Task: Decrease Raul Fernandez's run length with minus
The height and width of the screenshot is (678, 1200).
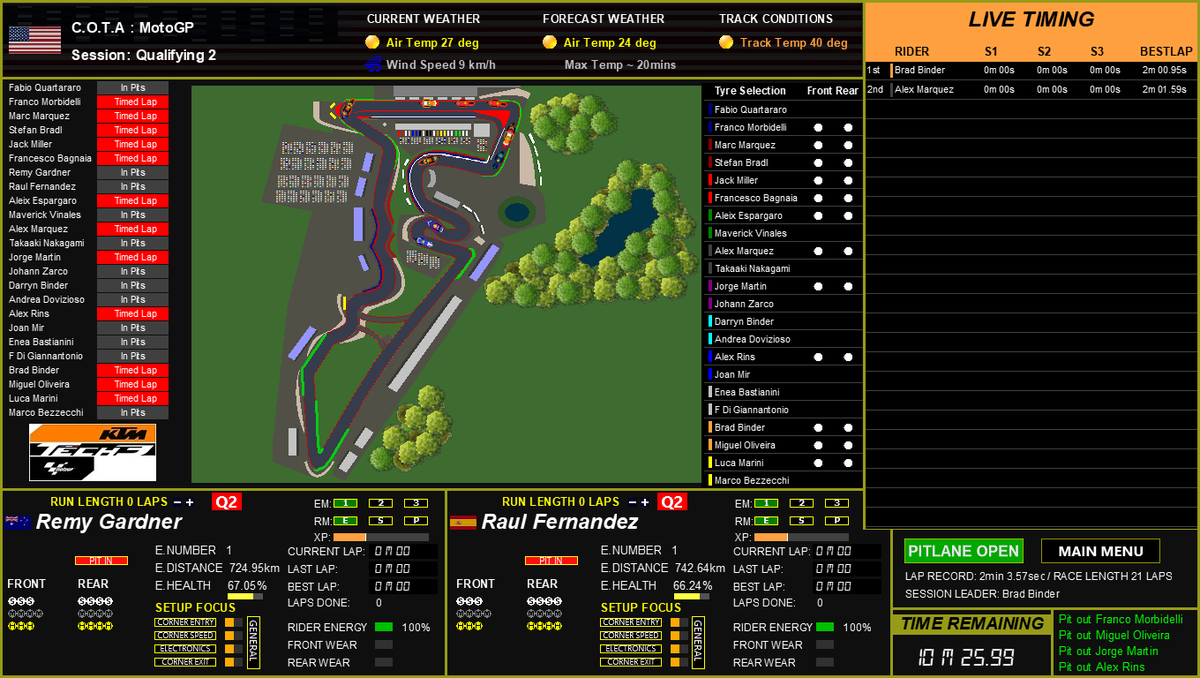Action: pos(633,502)
